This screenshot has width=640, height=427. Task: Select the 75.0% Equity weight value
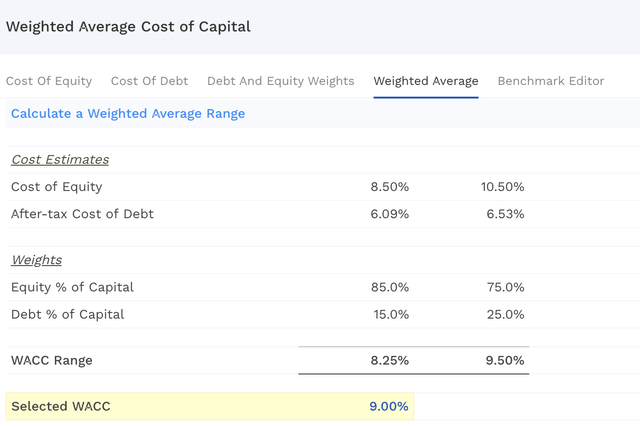coord(504,288)
